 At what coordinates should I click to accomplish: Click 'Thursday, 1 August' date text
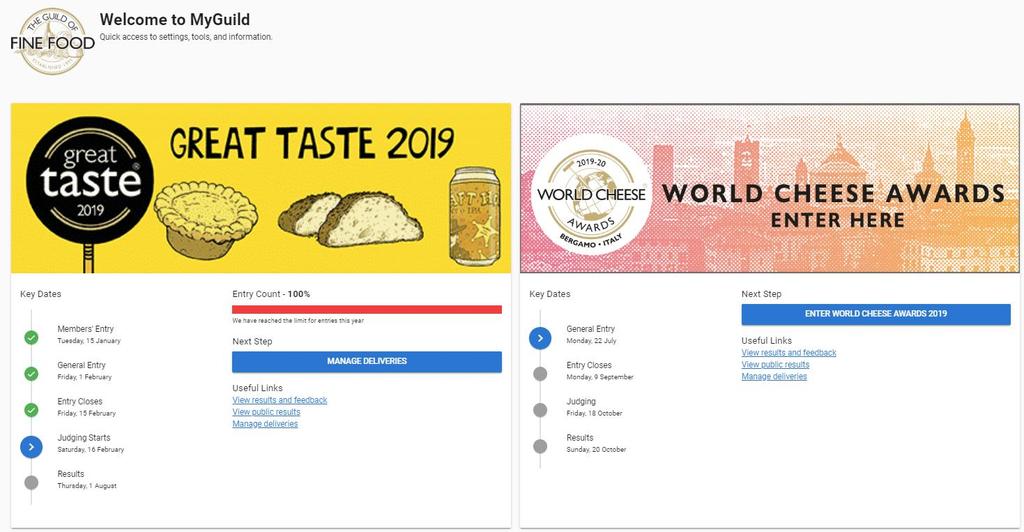[87, 486]
